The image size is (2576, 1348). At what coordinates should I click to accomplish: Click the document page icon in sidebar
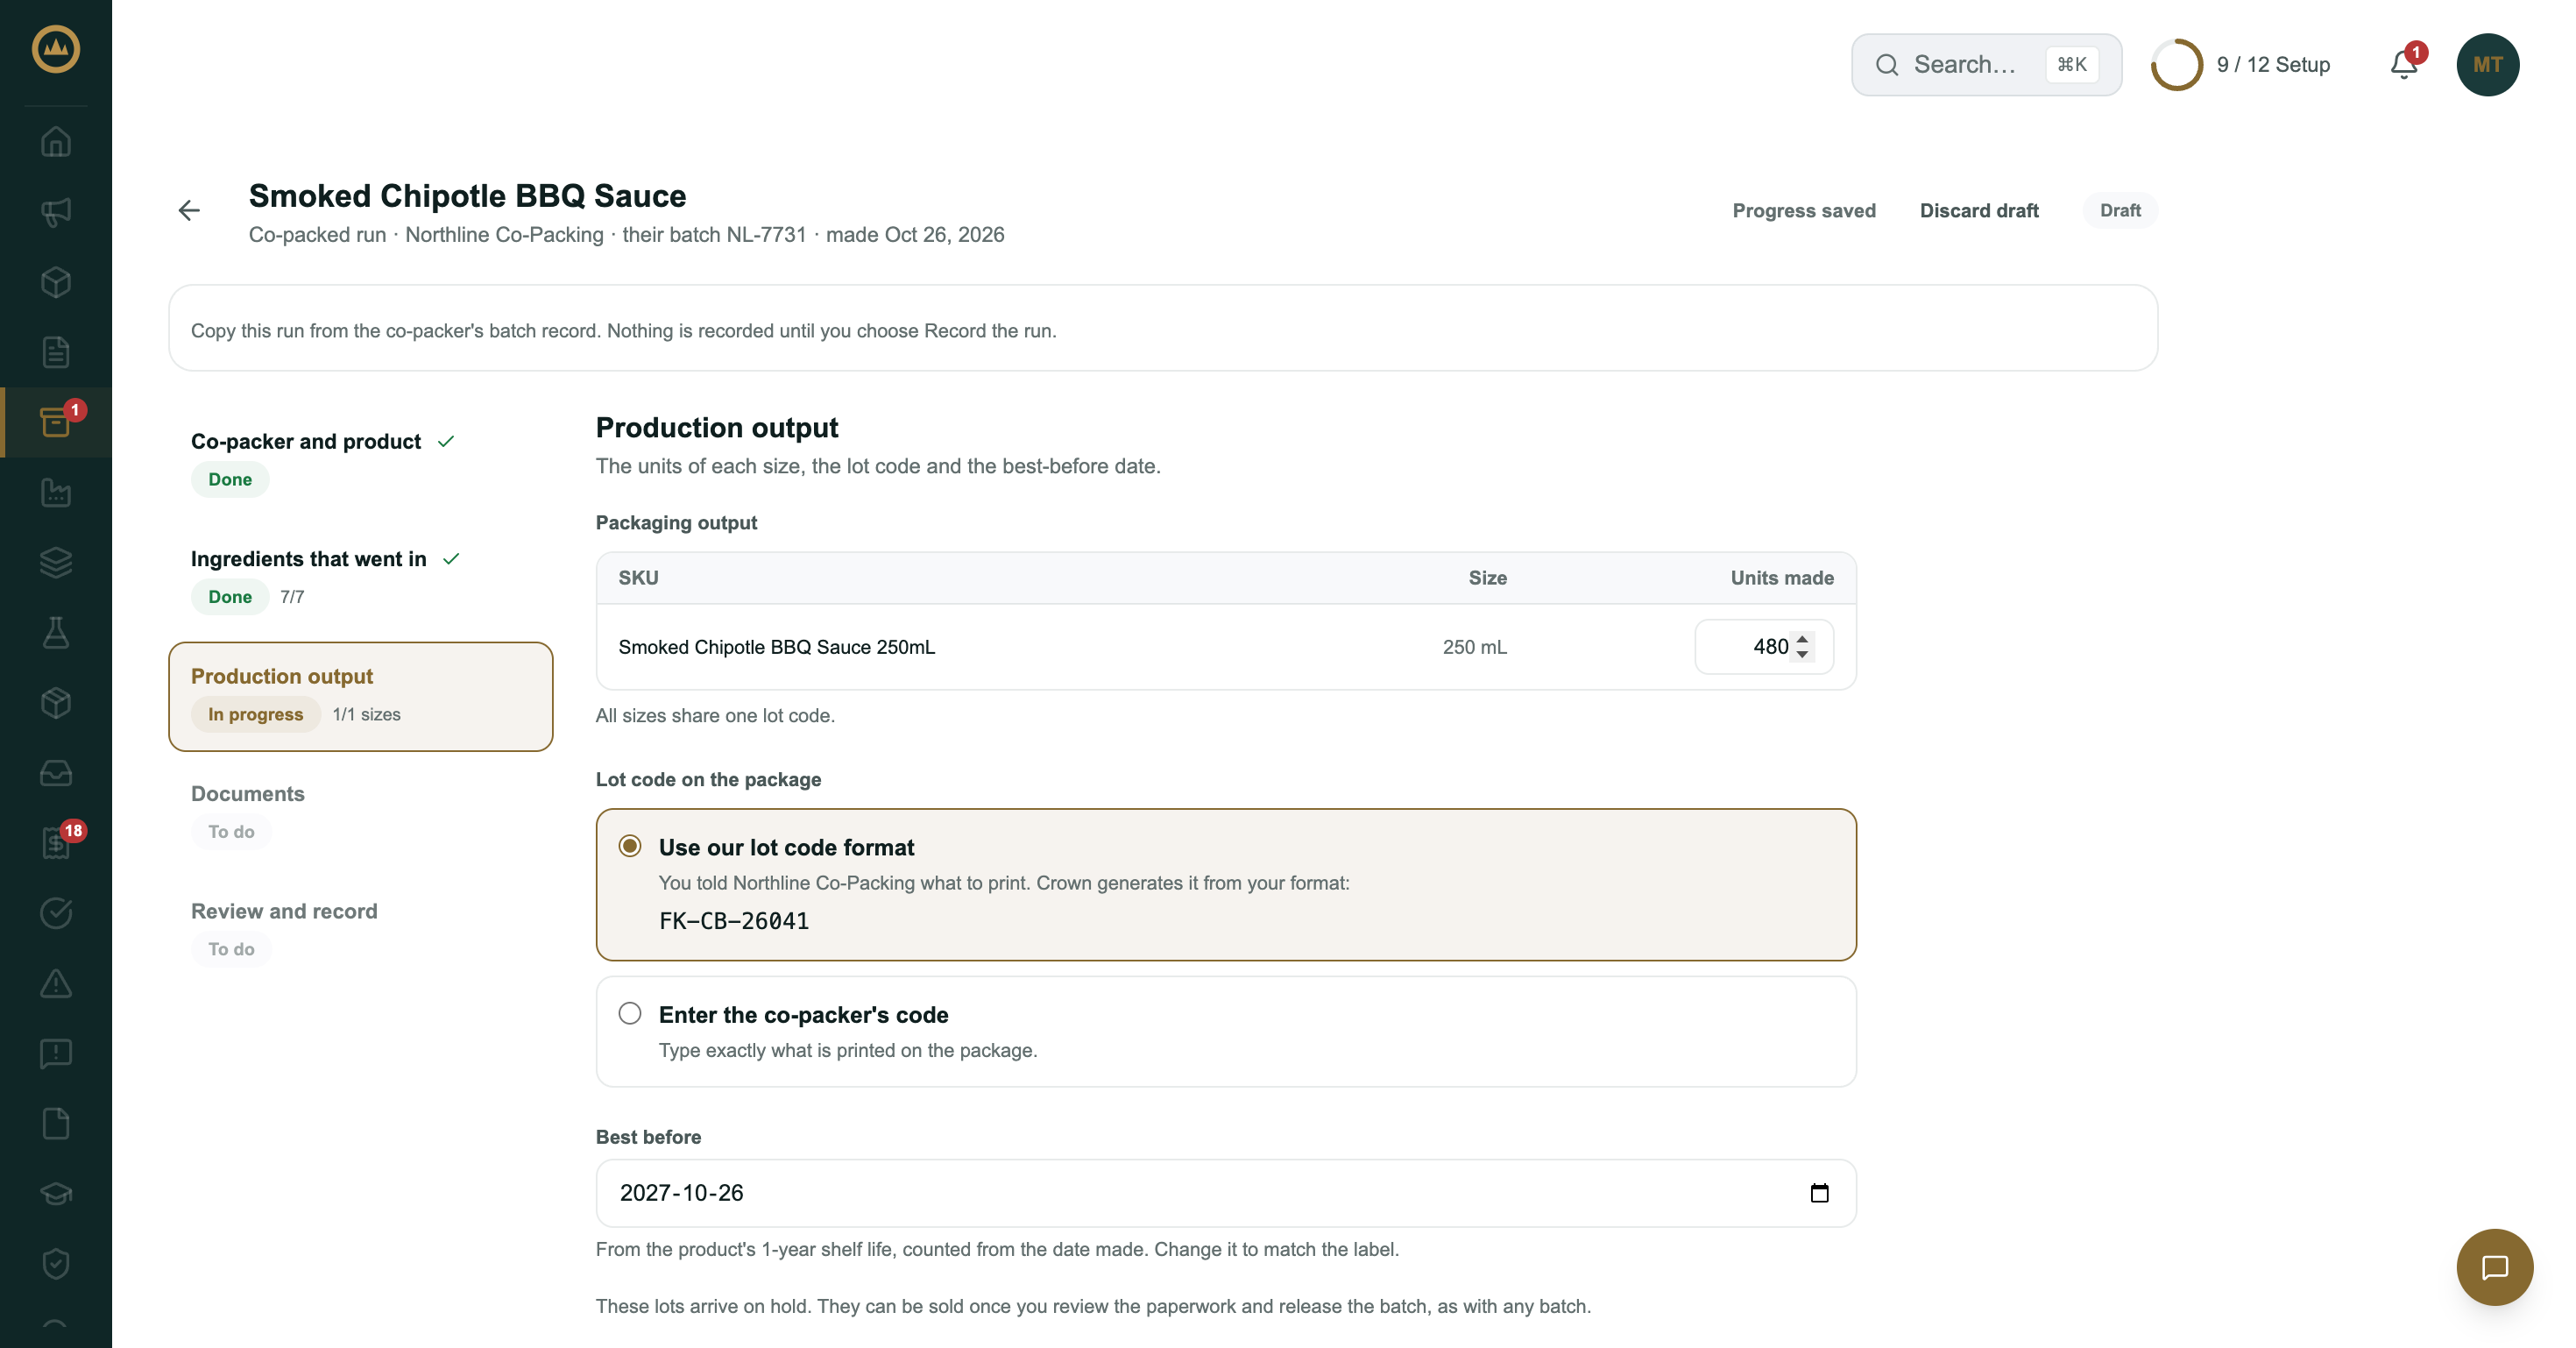click(56, 352)
